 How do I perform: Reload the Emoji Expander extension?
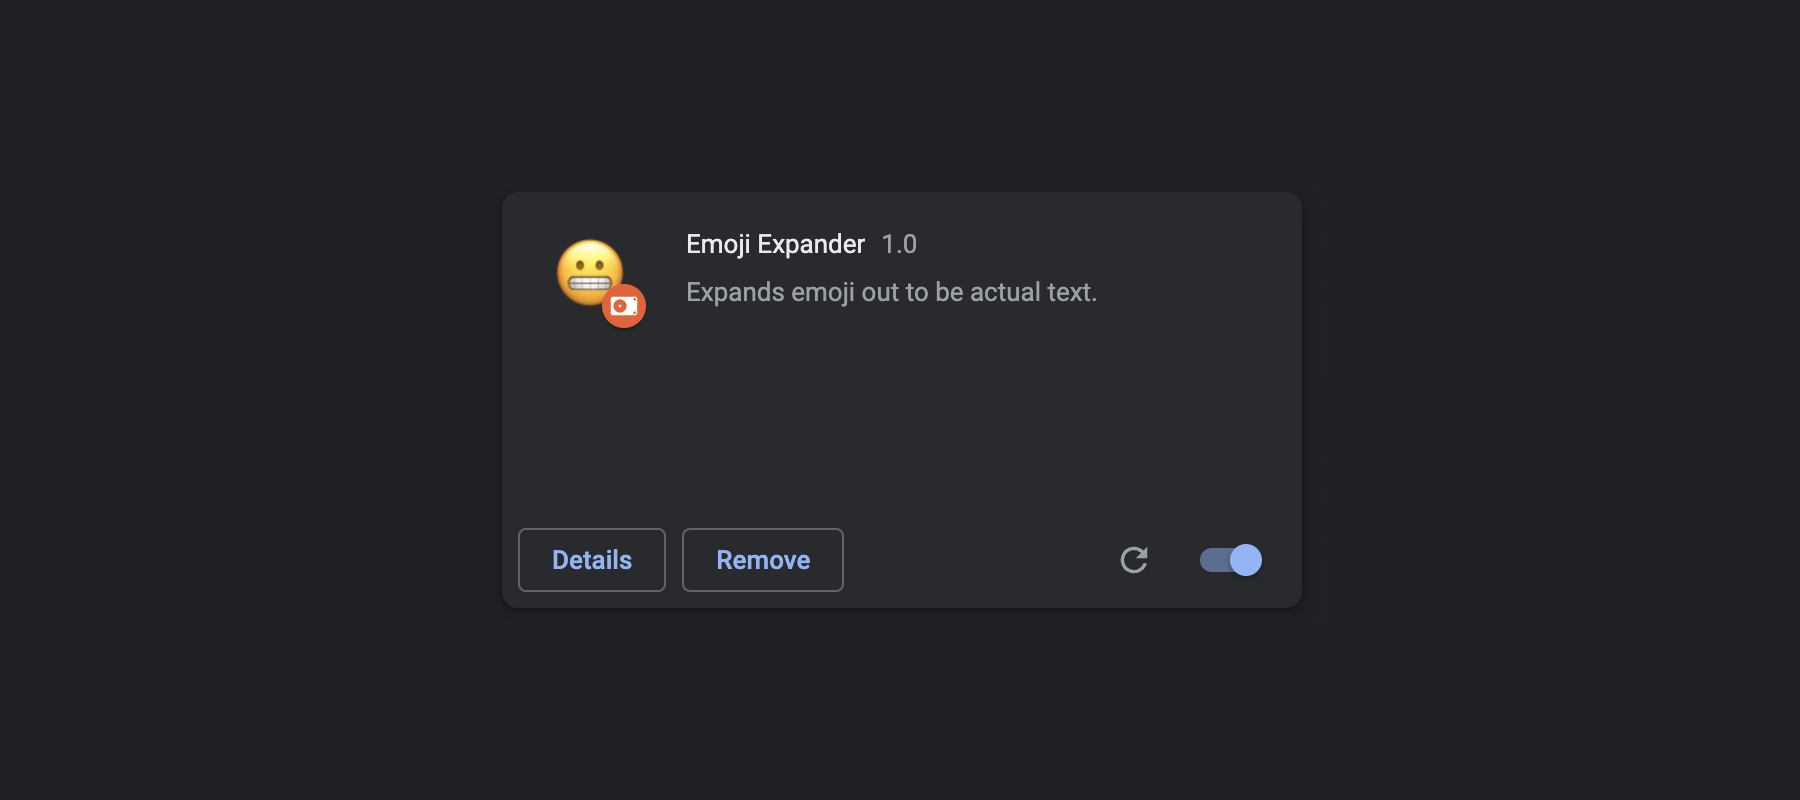(x=1134, y=560)
